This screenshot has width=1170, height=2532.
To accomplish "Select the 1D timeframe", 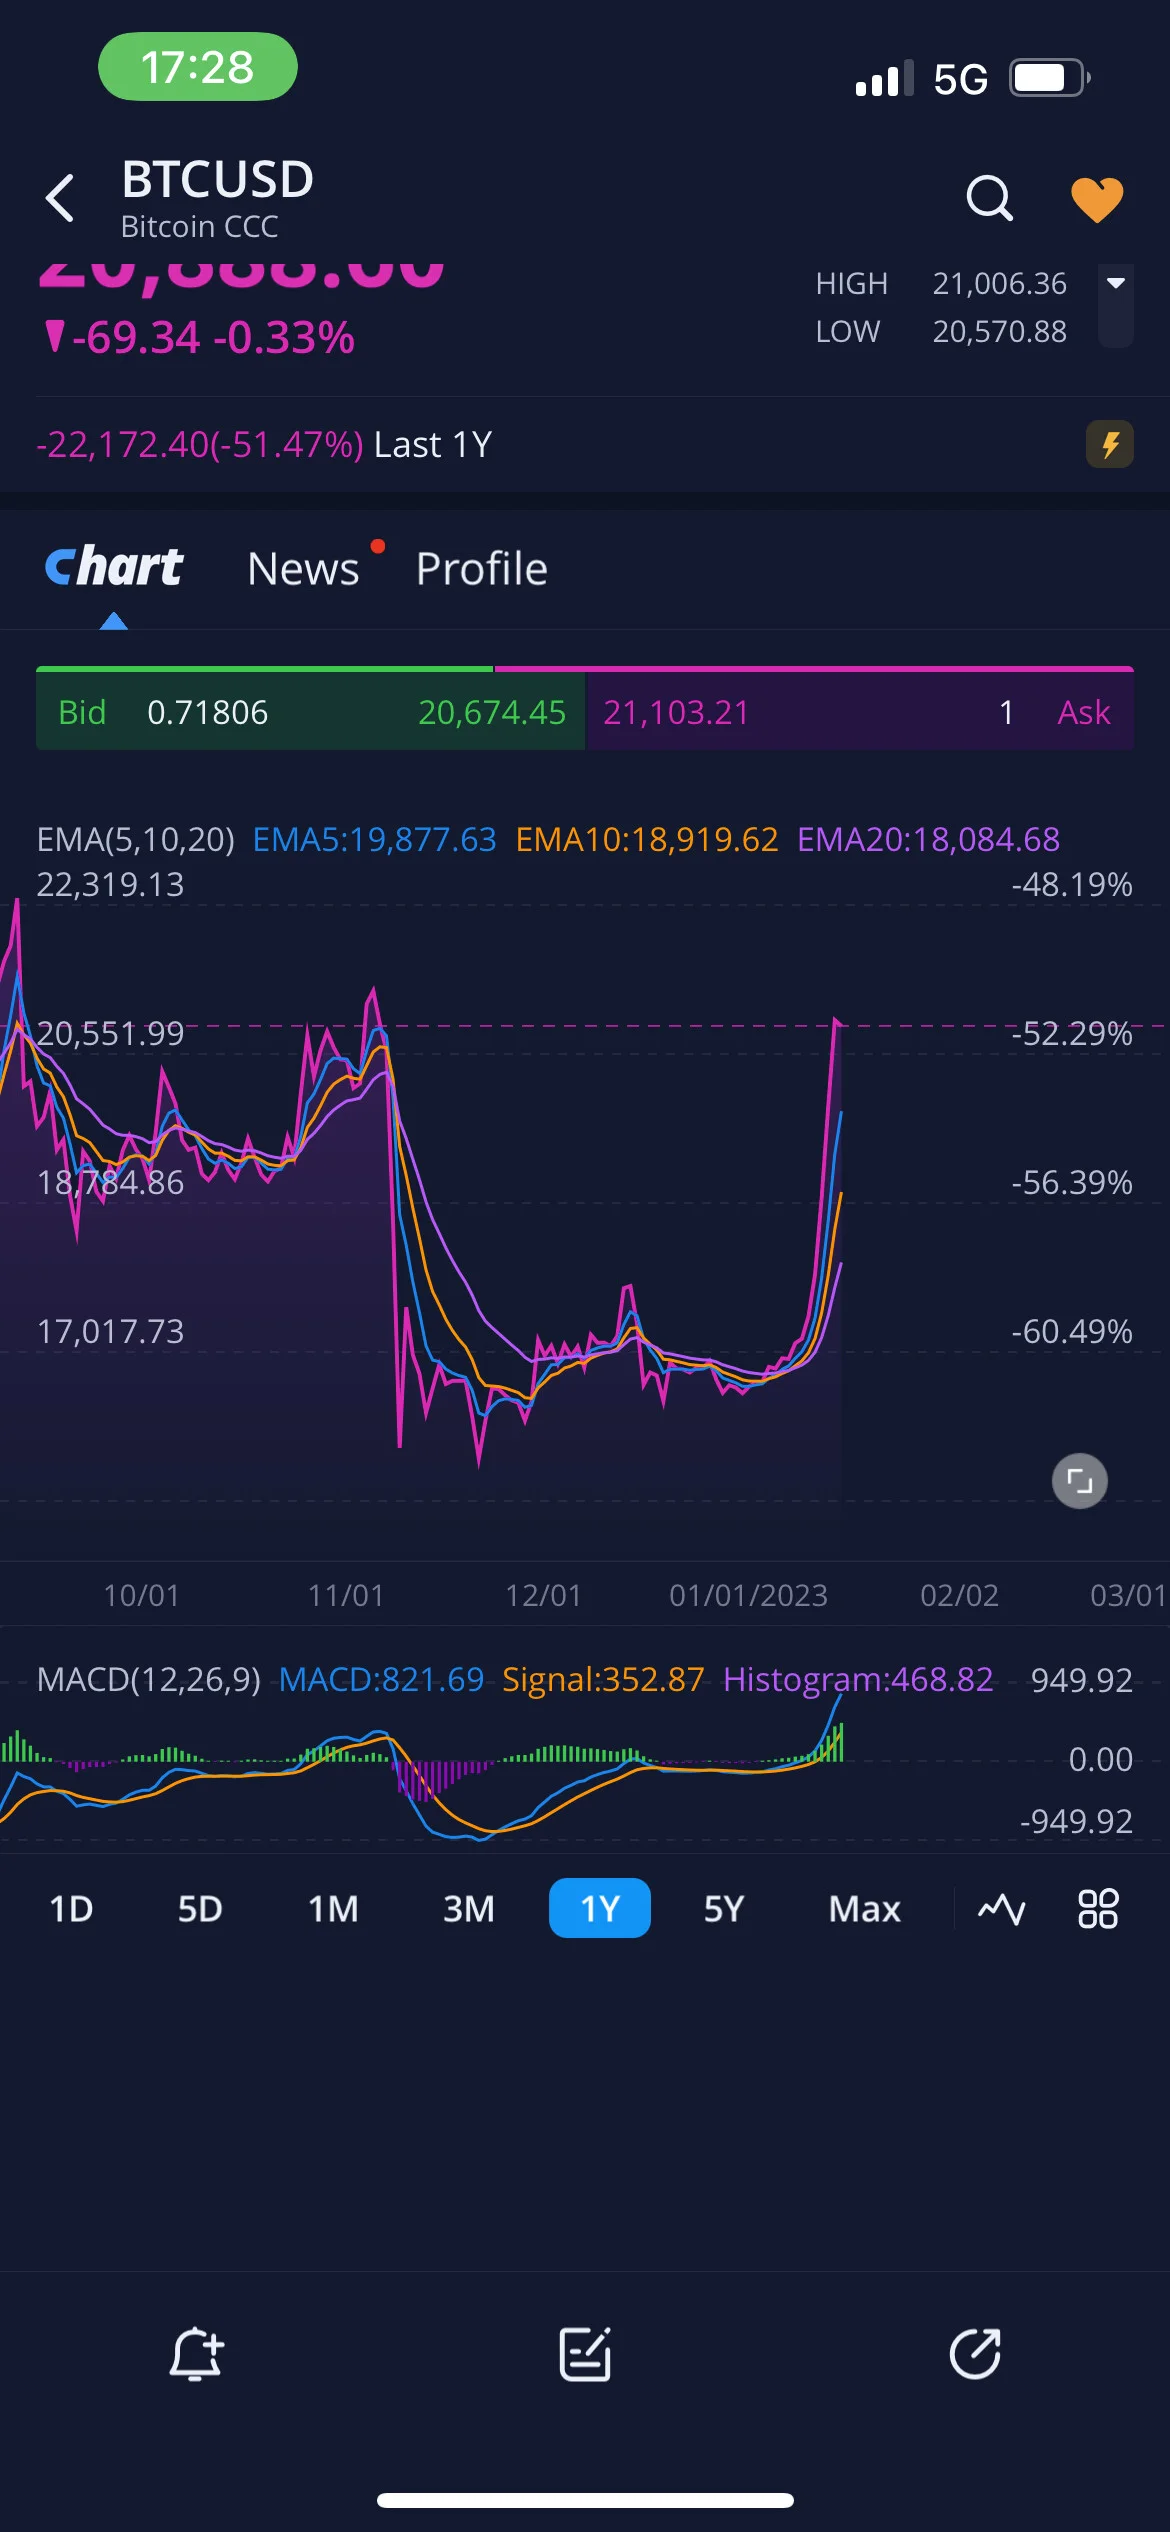I will coord(71,1908).
